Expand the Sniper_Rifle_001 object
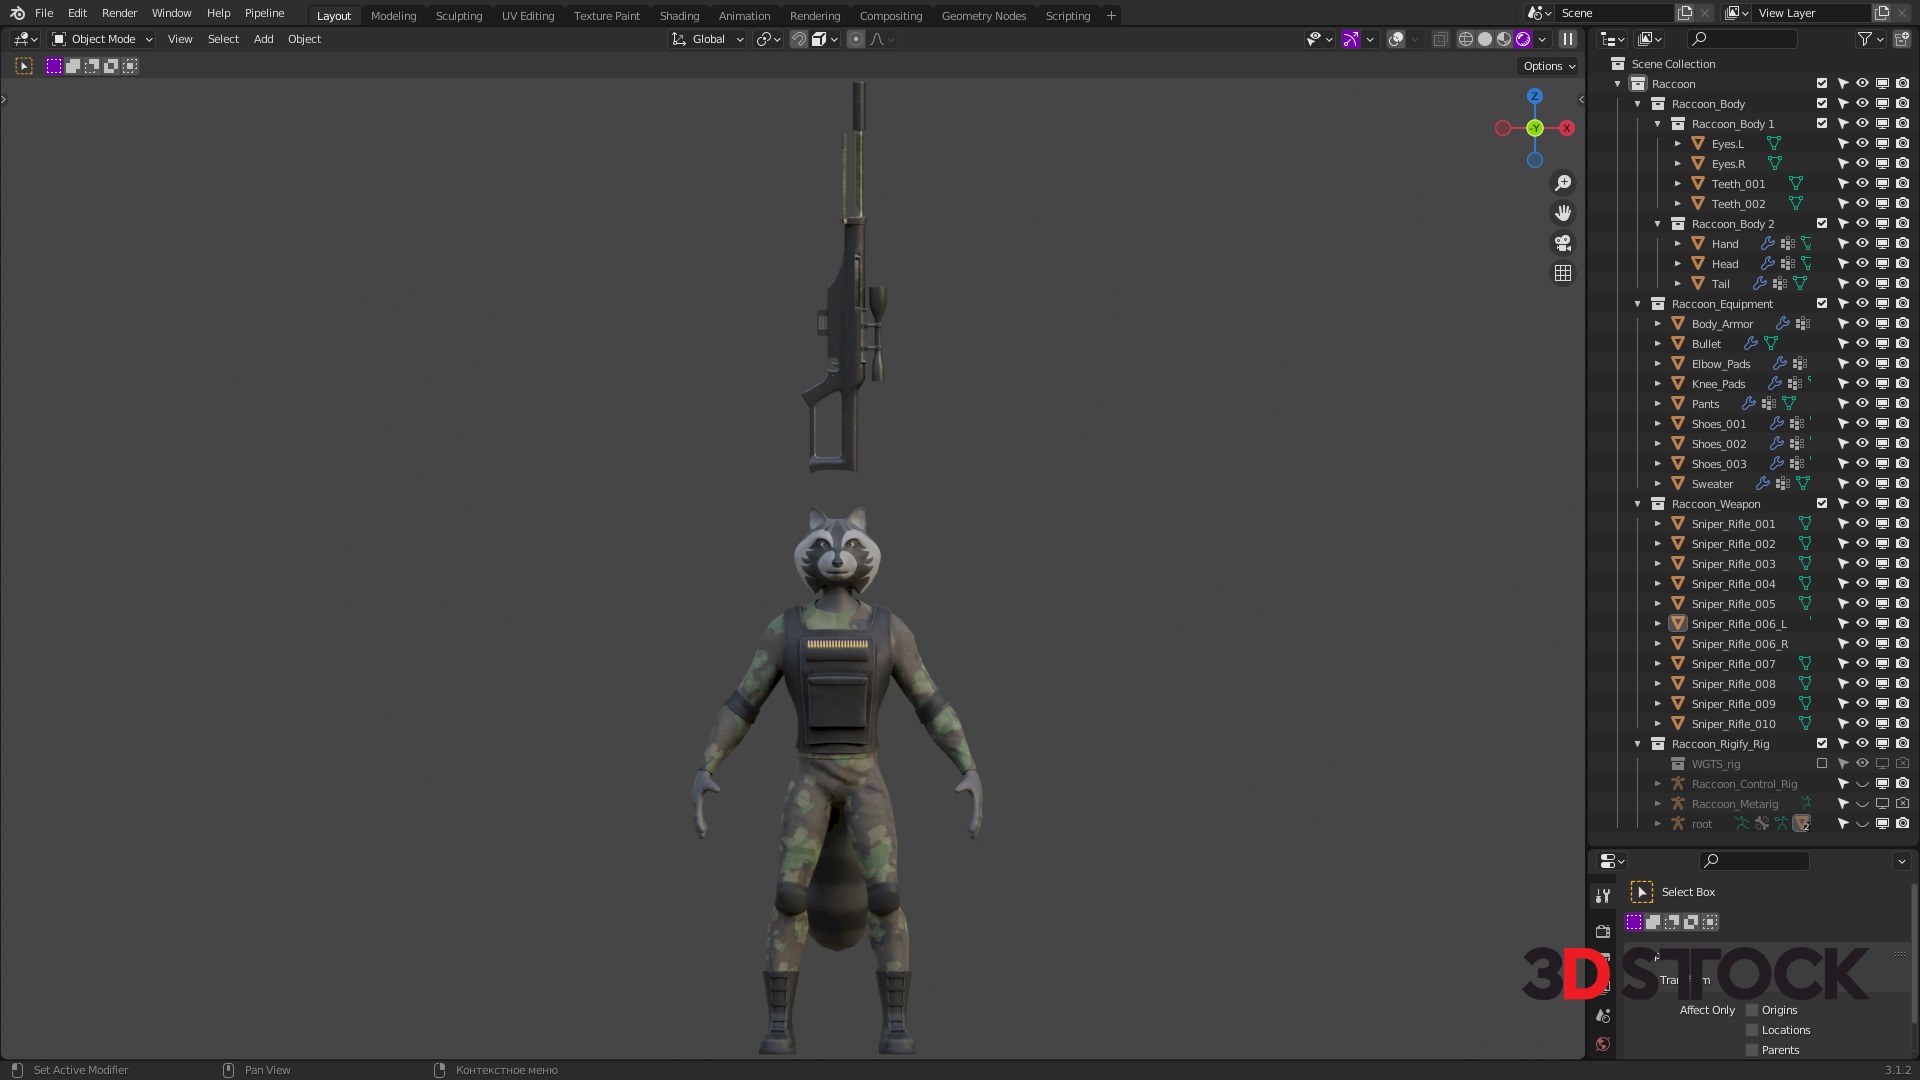 coord(1658,523)
